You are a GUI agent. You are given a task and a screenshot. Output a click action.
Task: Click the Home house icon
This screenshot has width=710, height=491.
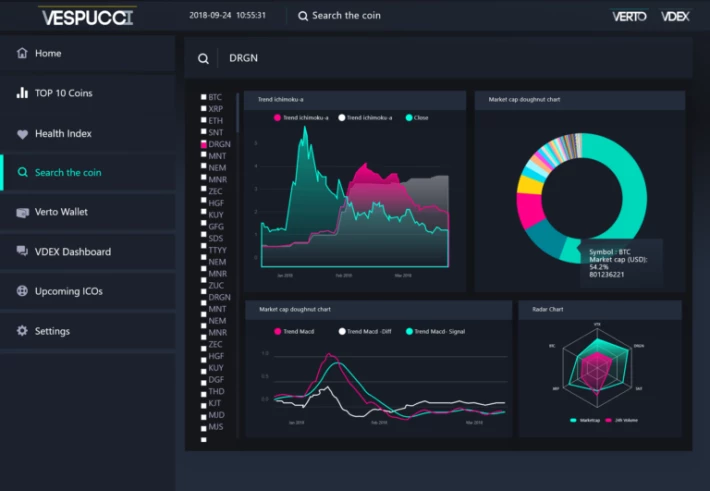pyautogui.click(x=22, y=53)
